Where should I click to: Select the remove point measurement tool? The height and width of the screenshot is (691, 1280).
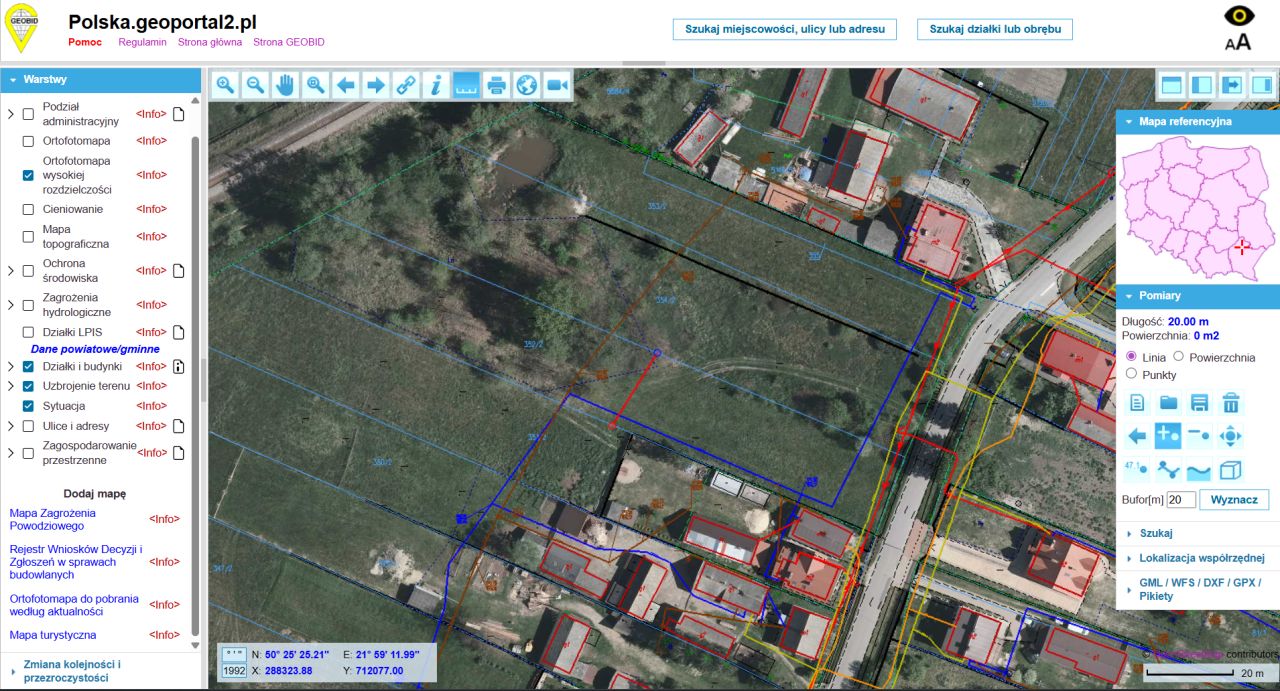click(x=1199, y=436)
